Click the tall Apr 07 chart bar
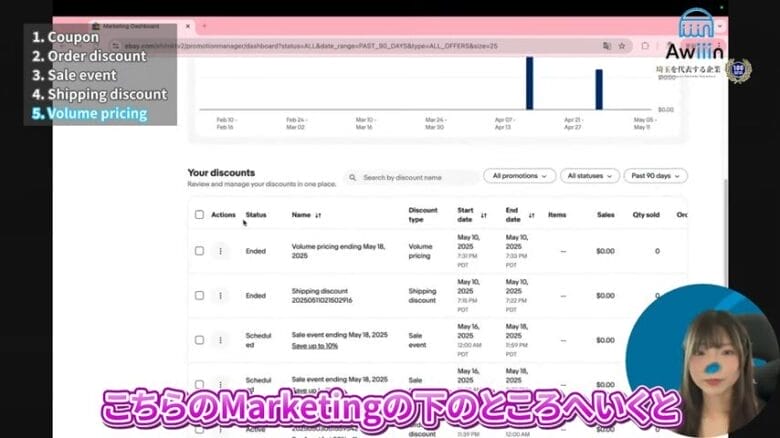 coord(530,83)
